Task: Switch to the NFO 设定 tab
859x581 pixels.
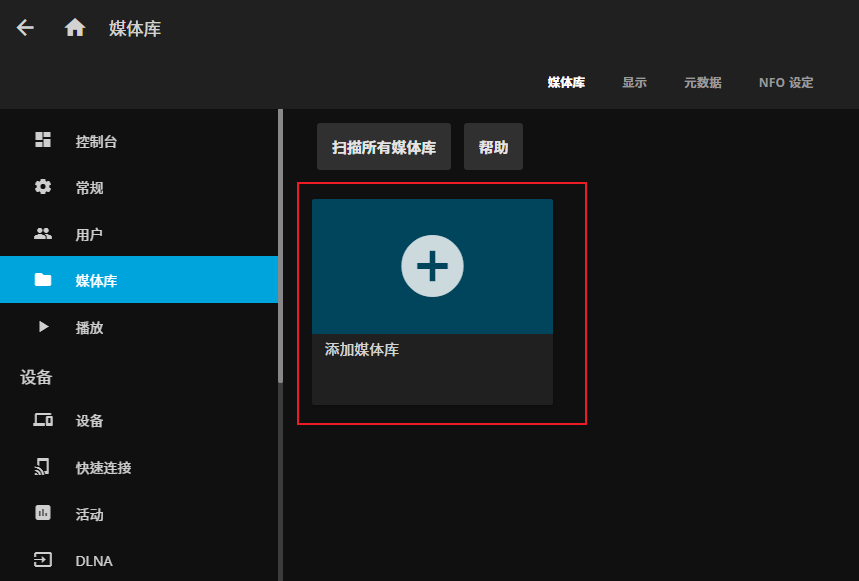Action: [x=786, y=83]
